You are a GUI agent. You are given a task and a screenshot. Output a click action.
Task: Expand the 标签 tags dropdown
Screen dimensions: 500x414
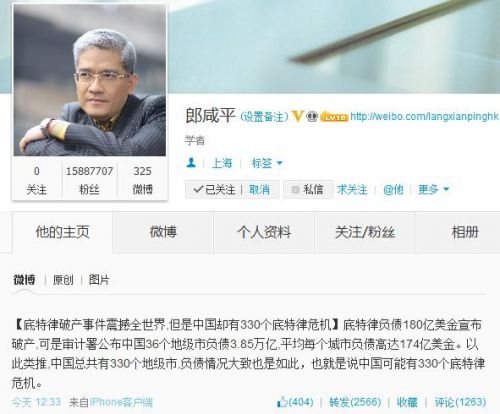[x=267, y=163]
